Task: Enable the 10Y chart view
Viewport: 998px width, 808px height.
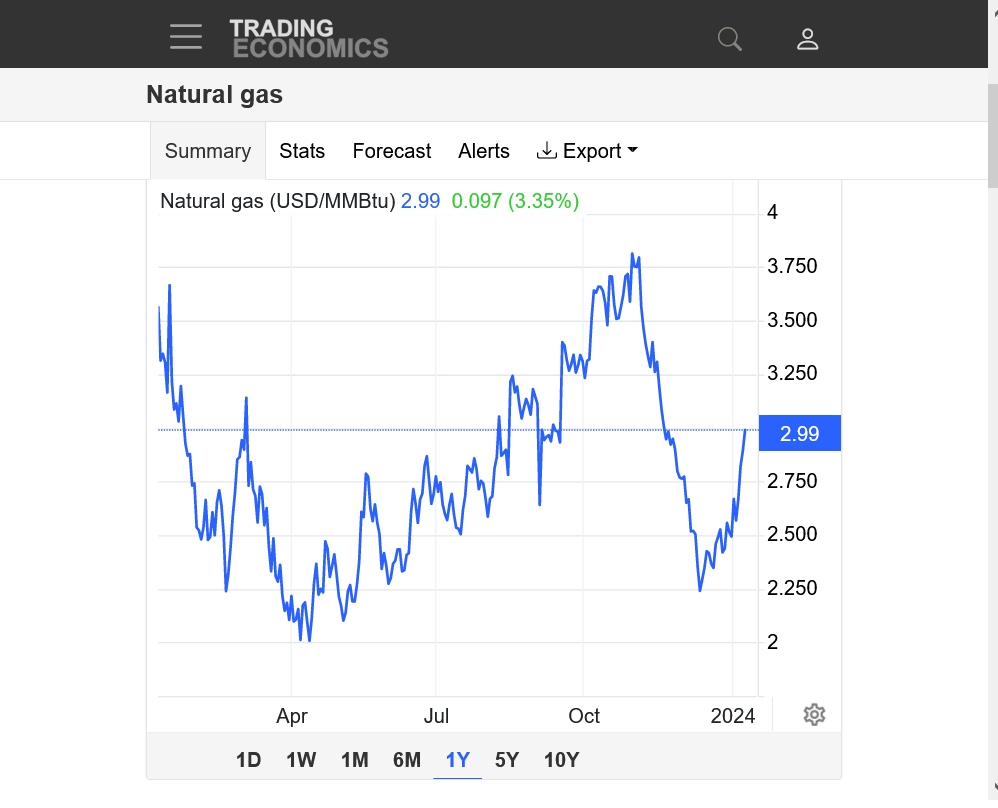Action: point(561,760)
